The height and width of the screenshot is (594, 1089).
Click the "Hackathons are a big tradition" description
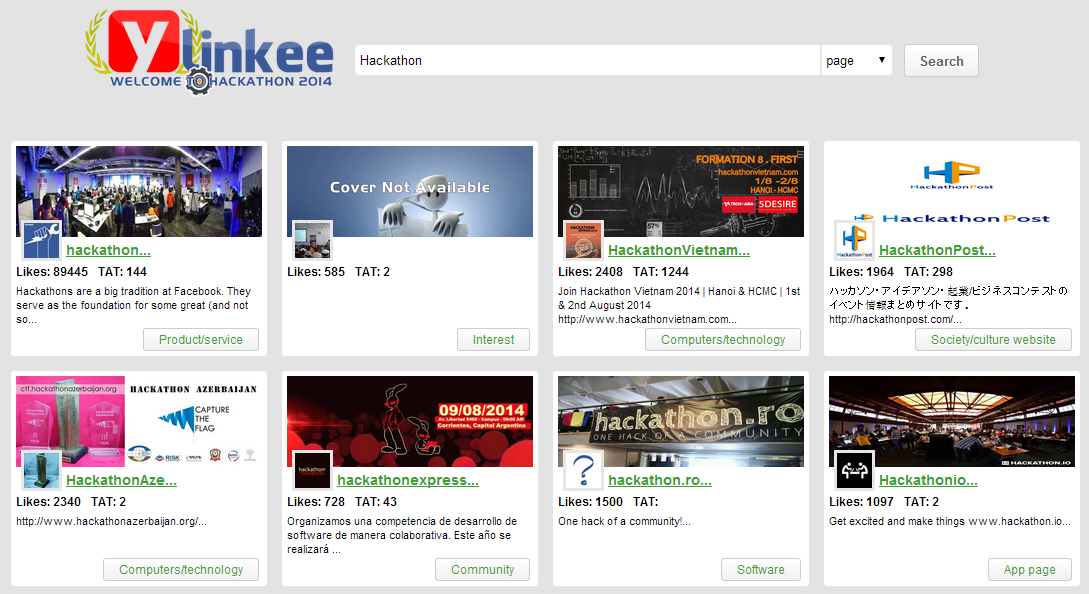click(133, 305)
